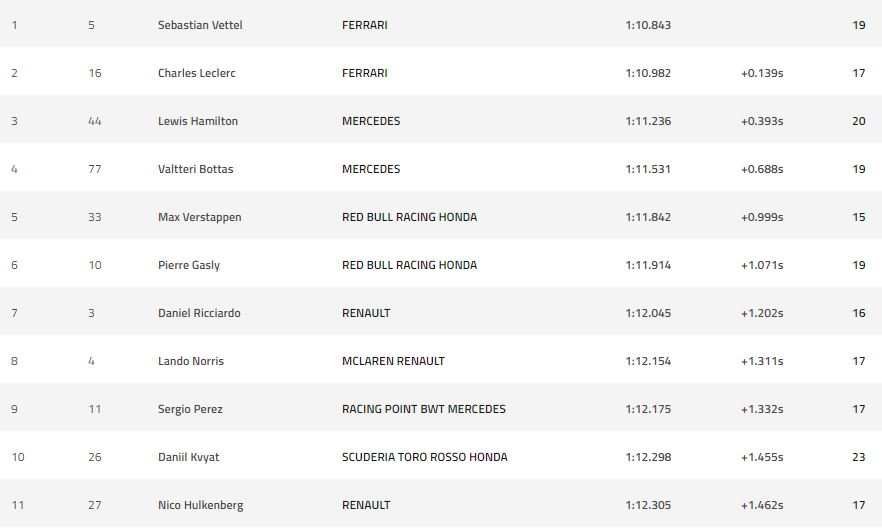This screenshot has width=882, height=528.
Task: Click Scuderia Toro Rosso Honda team
Action: pyautogui.click(x=425, y=457)
